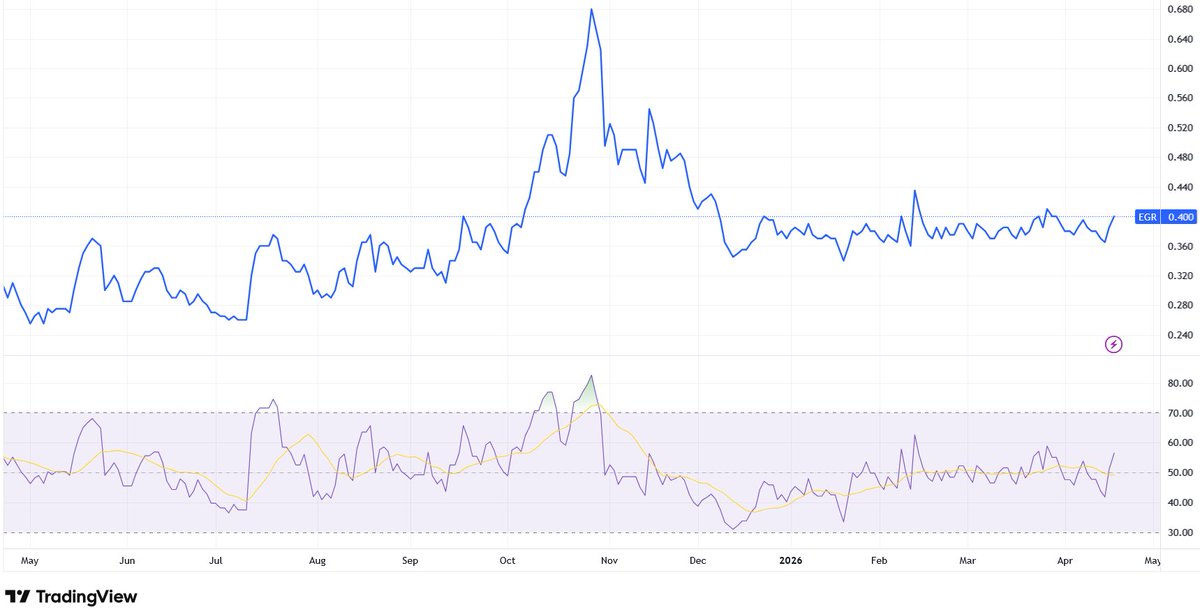1200x612 pixels.
Task: Click the Apr label on time axis
Action: (1065, 562)
